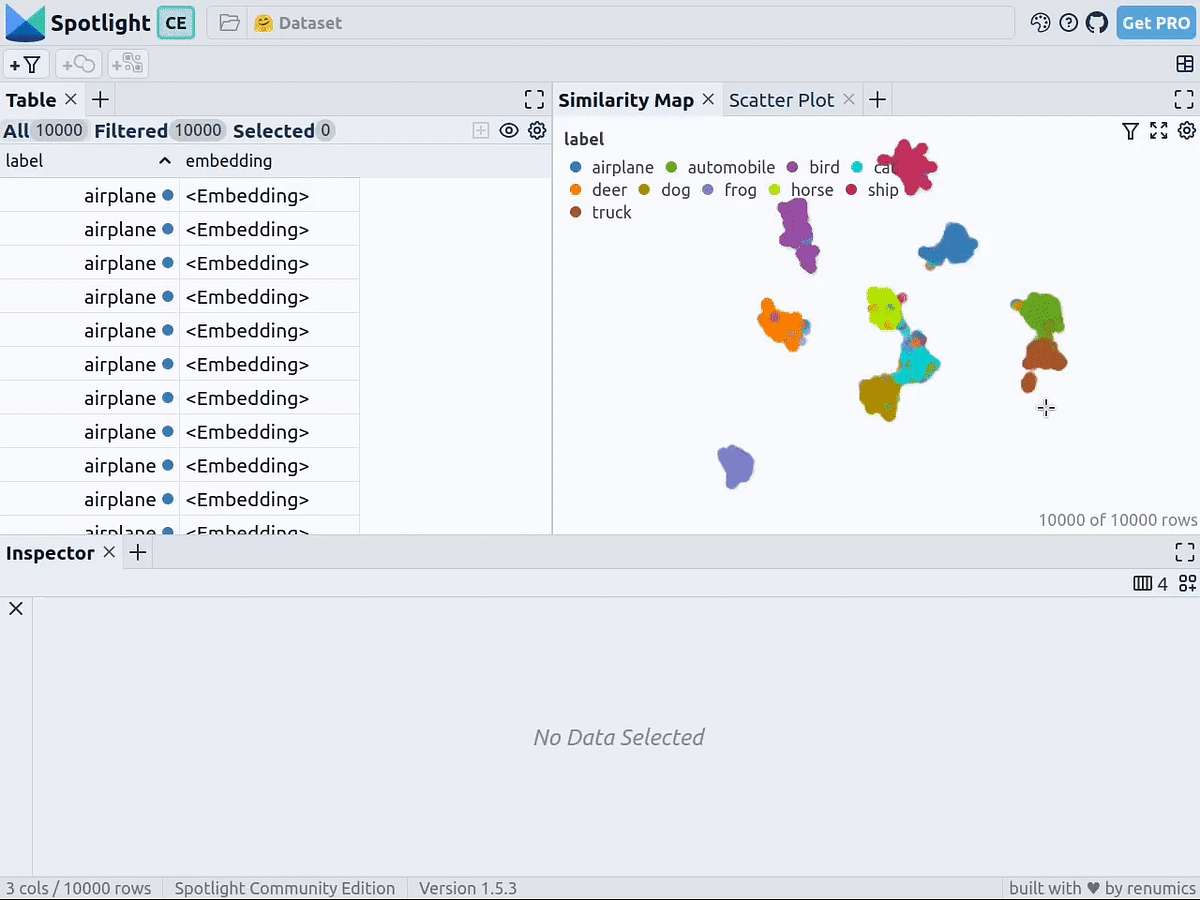Screen dimensions: 1200x900
Task: Select the filter icon in the Similarity Map
Action: 1130,131
